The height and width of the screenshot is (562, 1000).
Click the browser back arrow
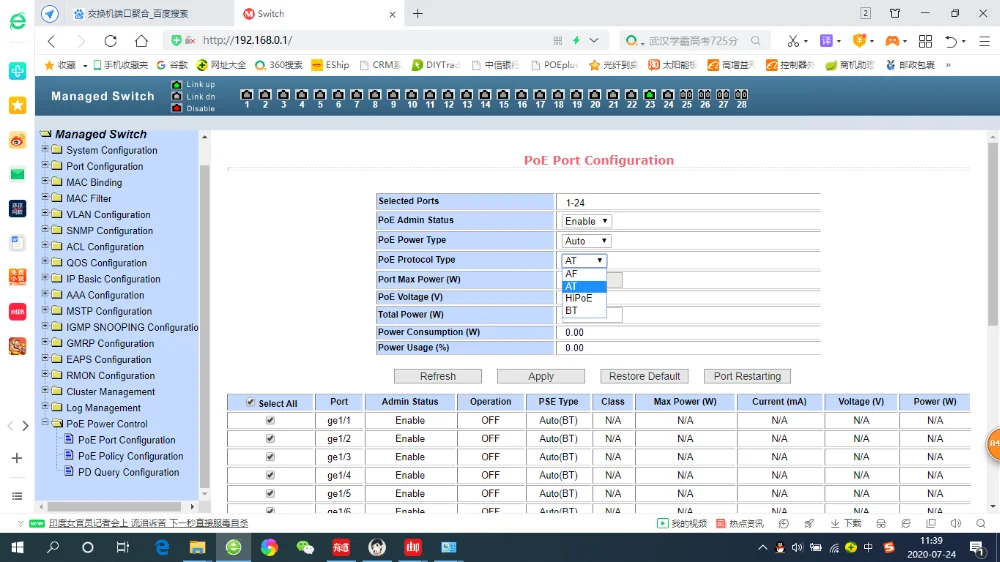coord(52,41)
